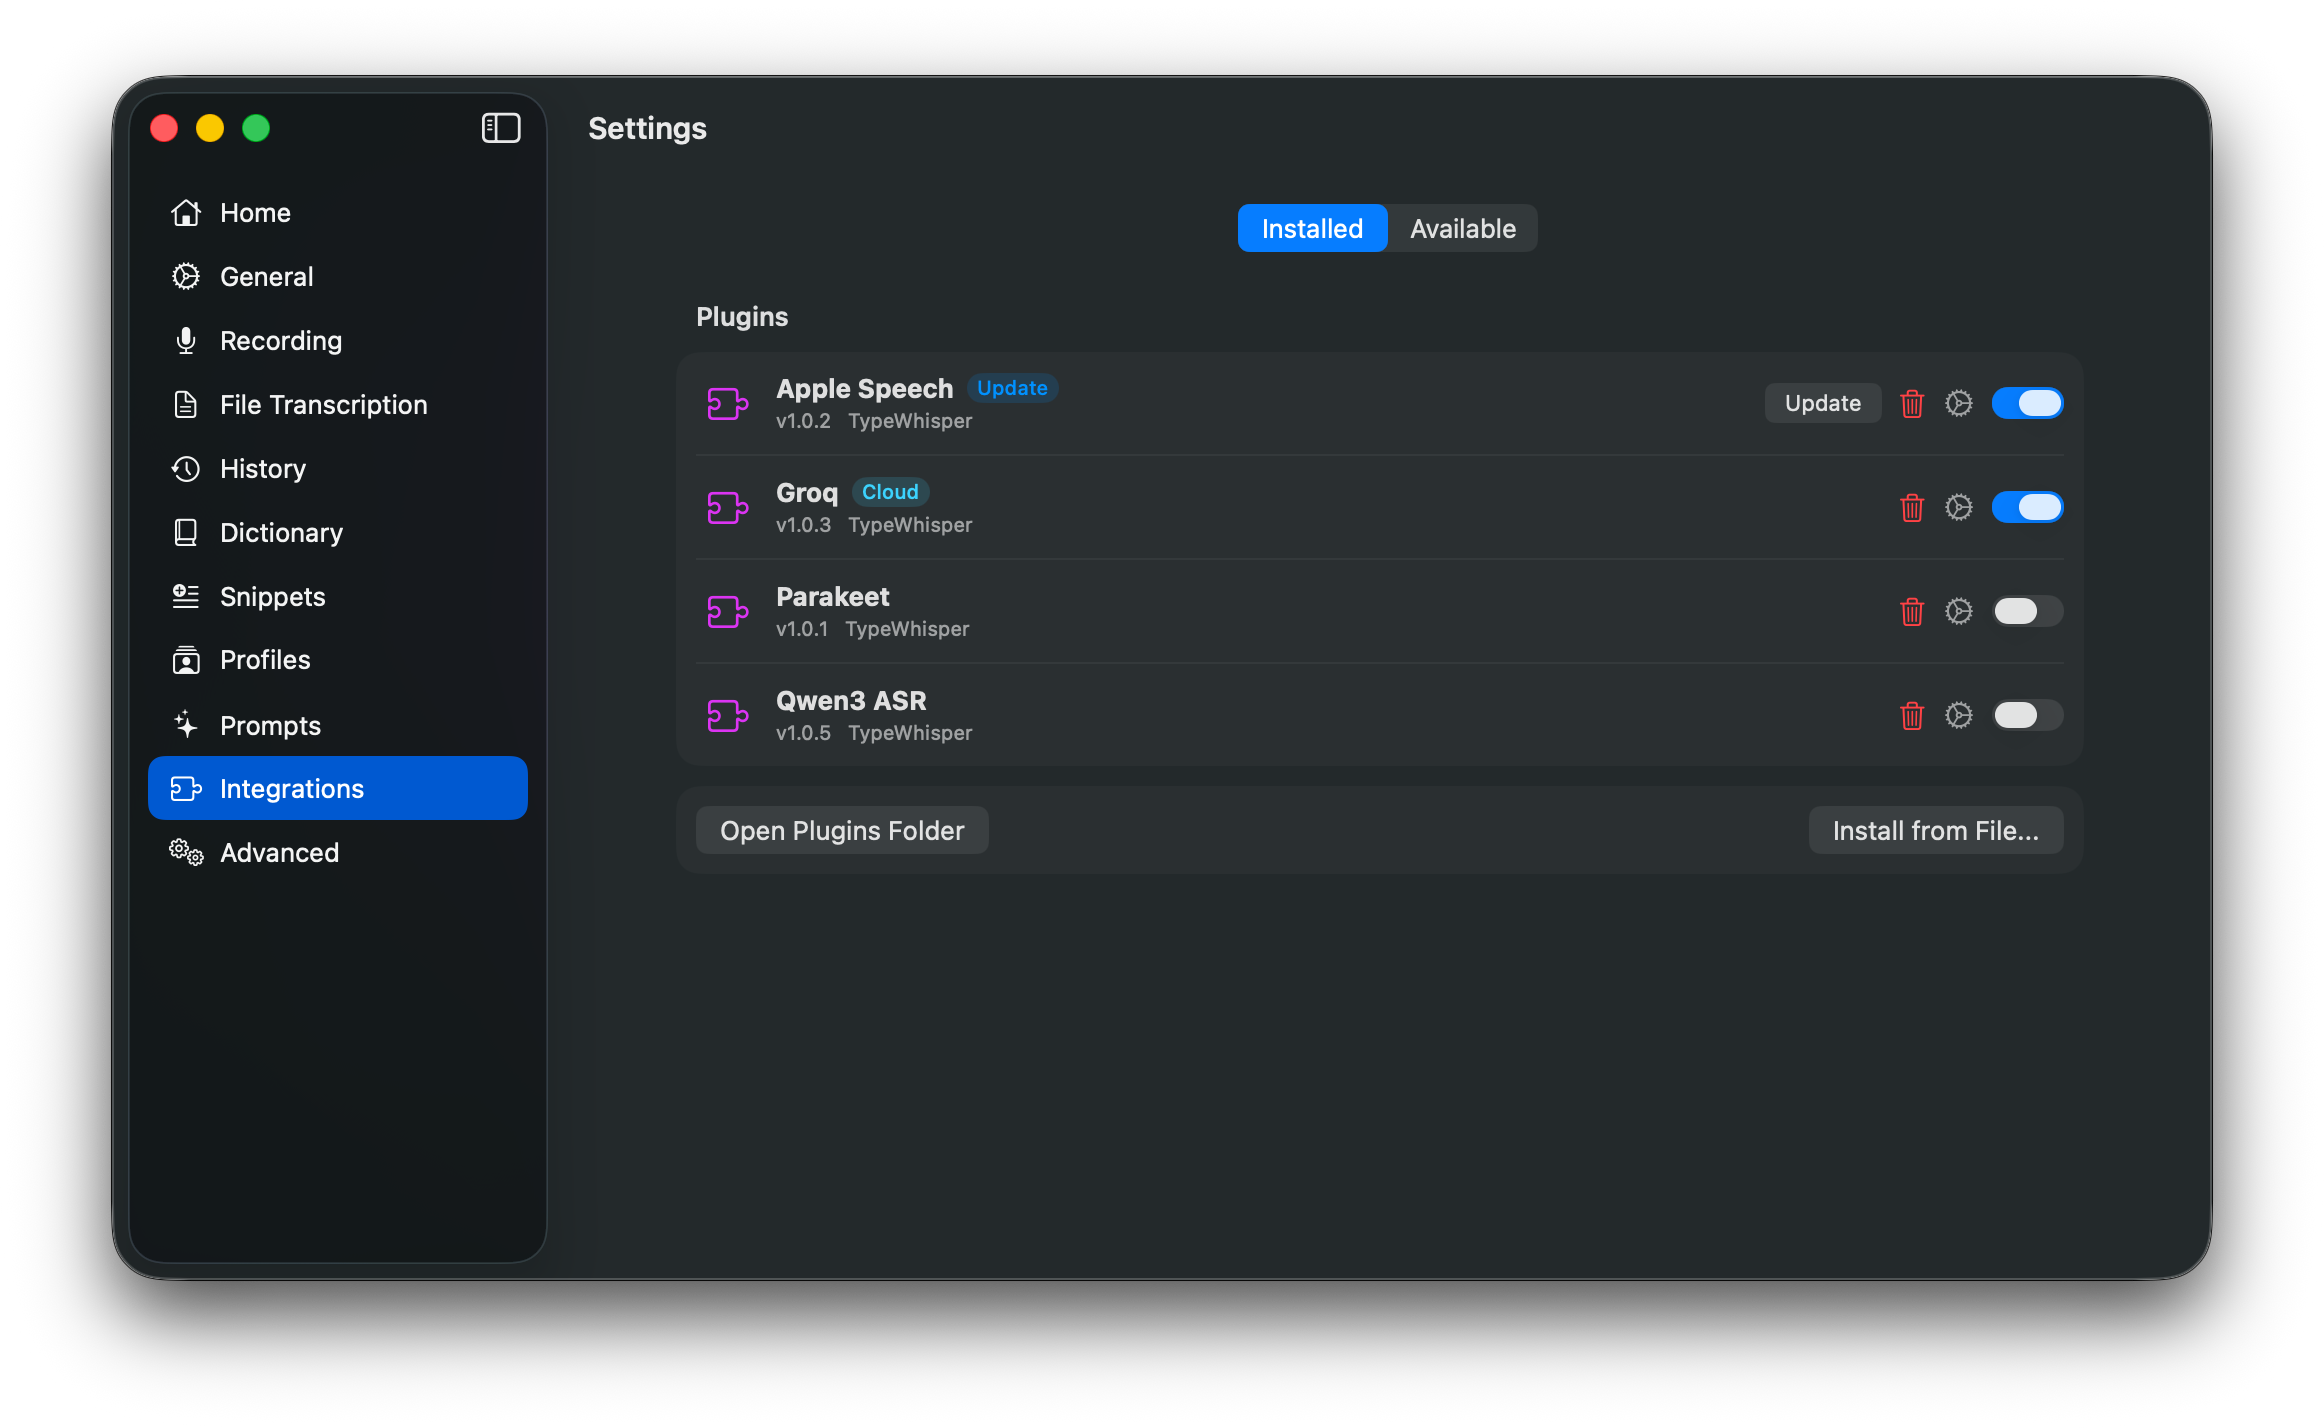Viewport: 2324px width, 1428px height.
Task: Open the Recording settings section
Action: 281,340
